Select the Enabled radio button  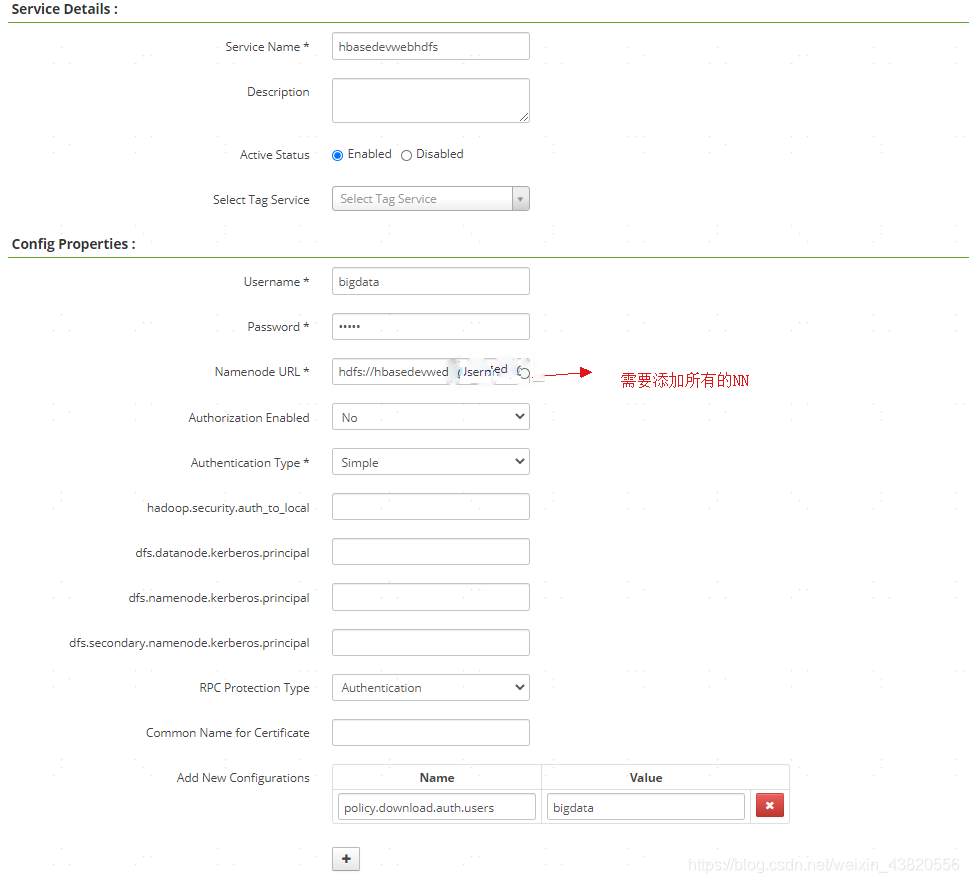point(337,154)
